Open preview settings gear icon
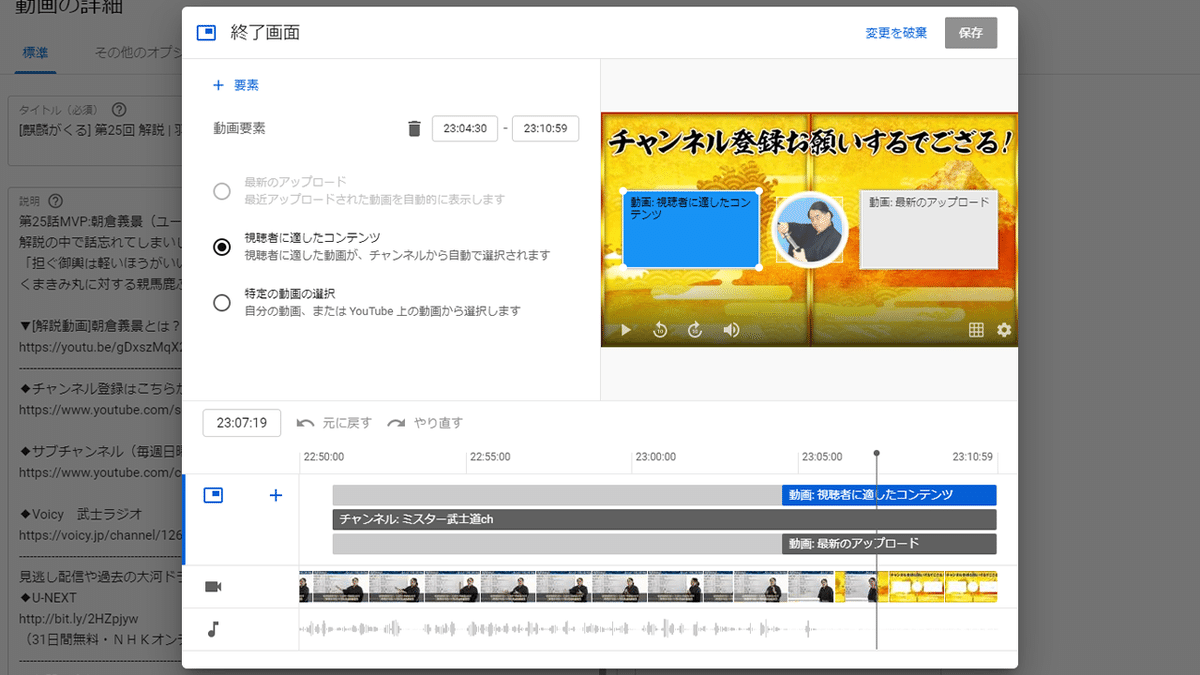Viewport: 1200px width, 675px height. click(x=1004, y=330)
